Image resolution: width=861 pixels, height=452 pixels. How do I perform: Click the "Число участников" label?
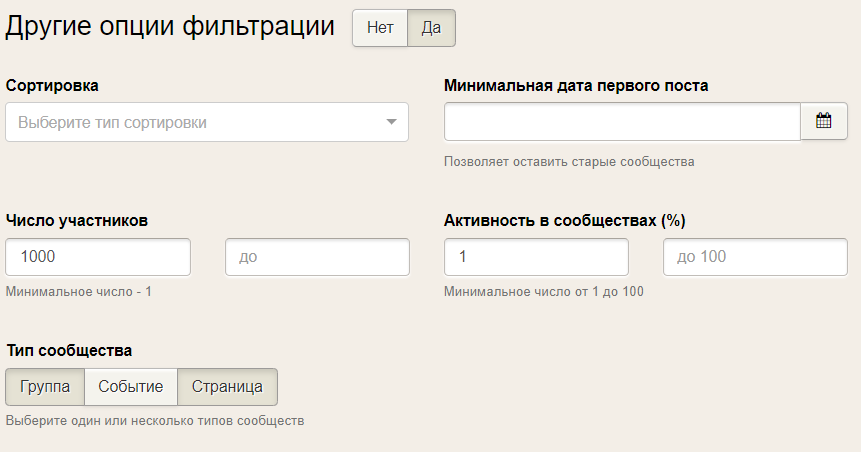77,220
